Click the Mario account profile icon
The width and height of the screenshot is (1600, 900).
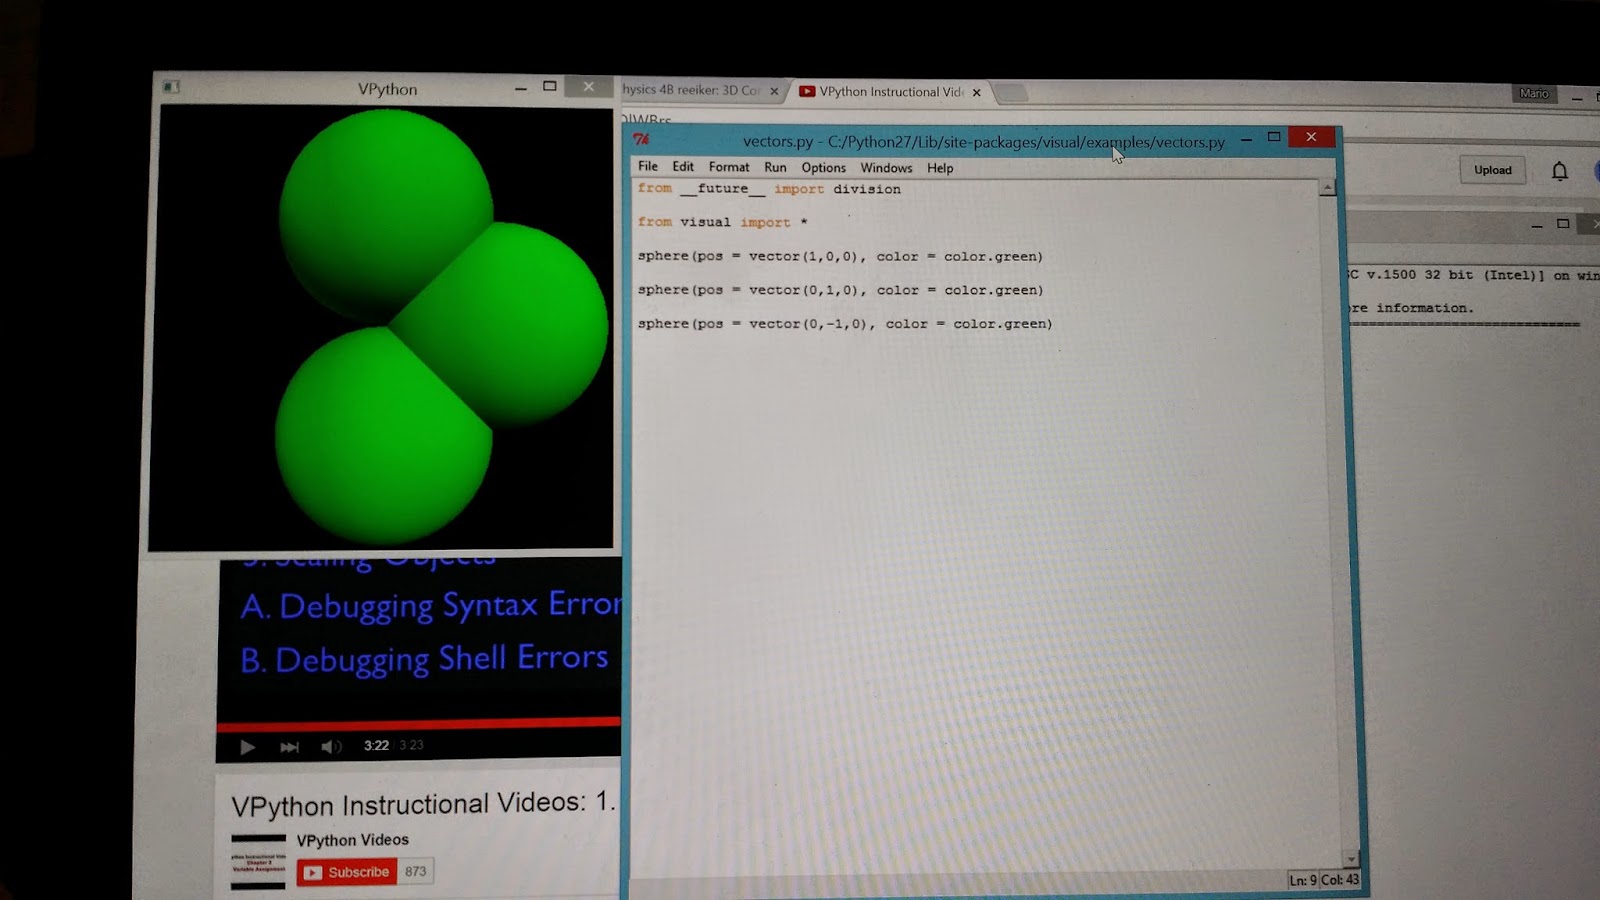[x=1534, y=93]
